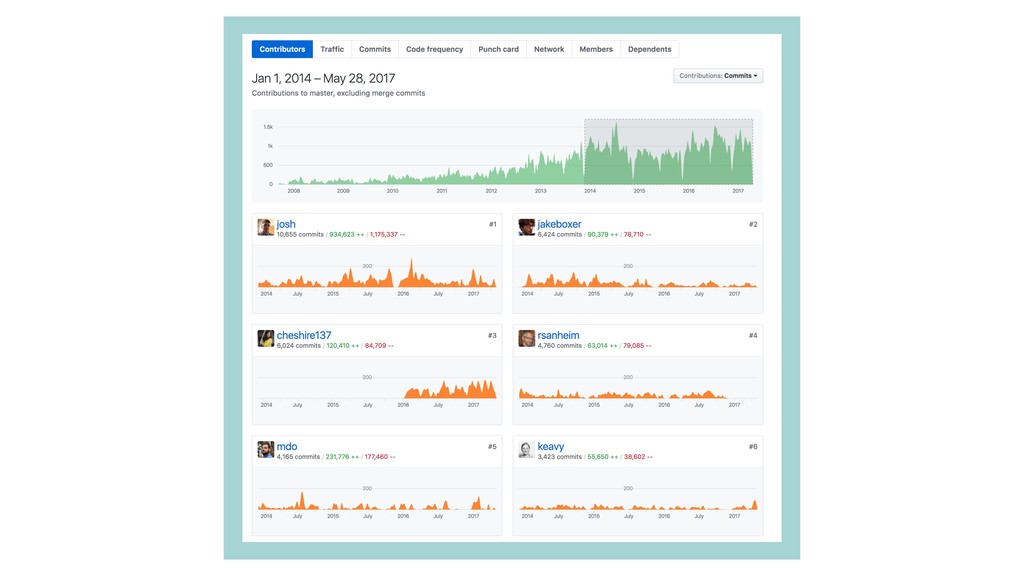Open keavy's 3,423 commits link
Image resolution: width=1024 pixels, height=576 pixels.
tap(560, 457)
